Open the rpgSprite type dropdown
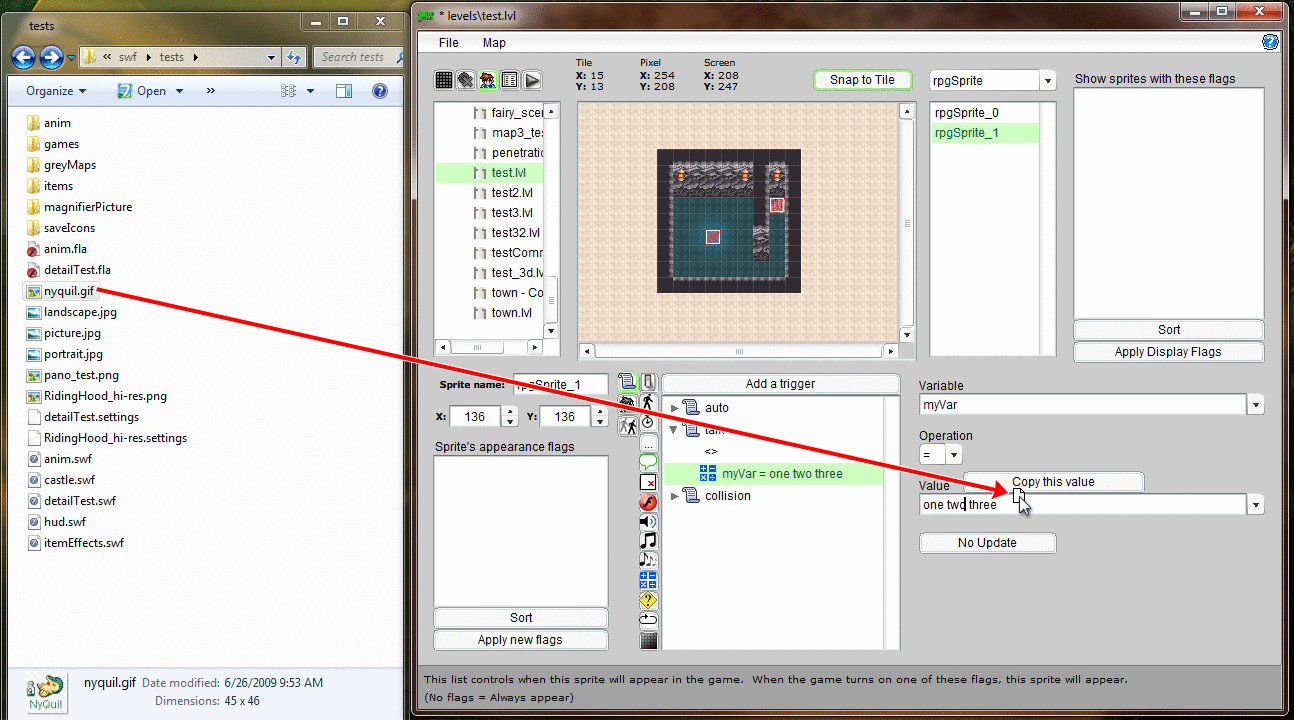This screenshot has width=1294, height=720. point(1047,81)
